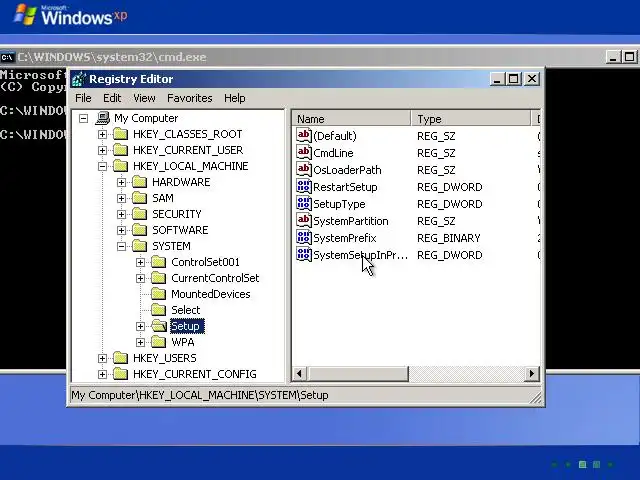This screenshot has width=640, height=480.
Task: Click the MountedDevices folder icon
Action: [158, 294]
